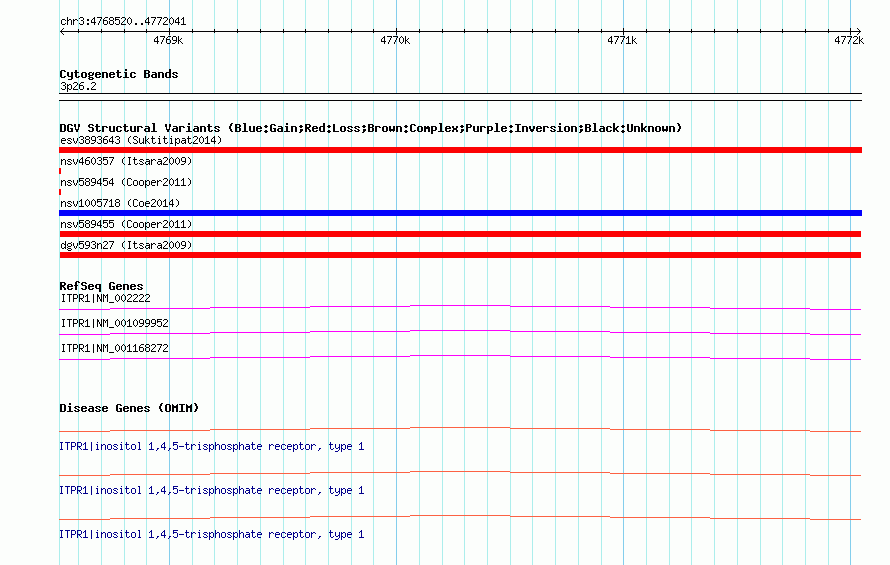Select the Disease Genes (OMIM) track heading

point(129,408)
